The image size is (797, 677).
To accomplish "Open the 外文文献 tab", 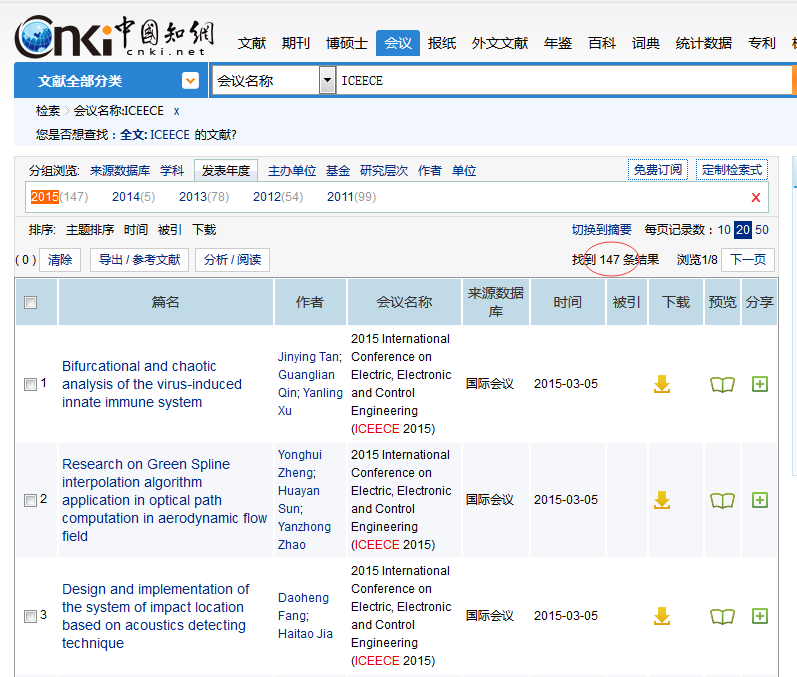I will [500, 43].
